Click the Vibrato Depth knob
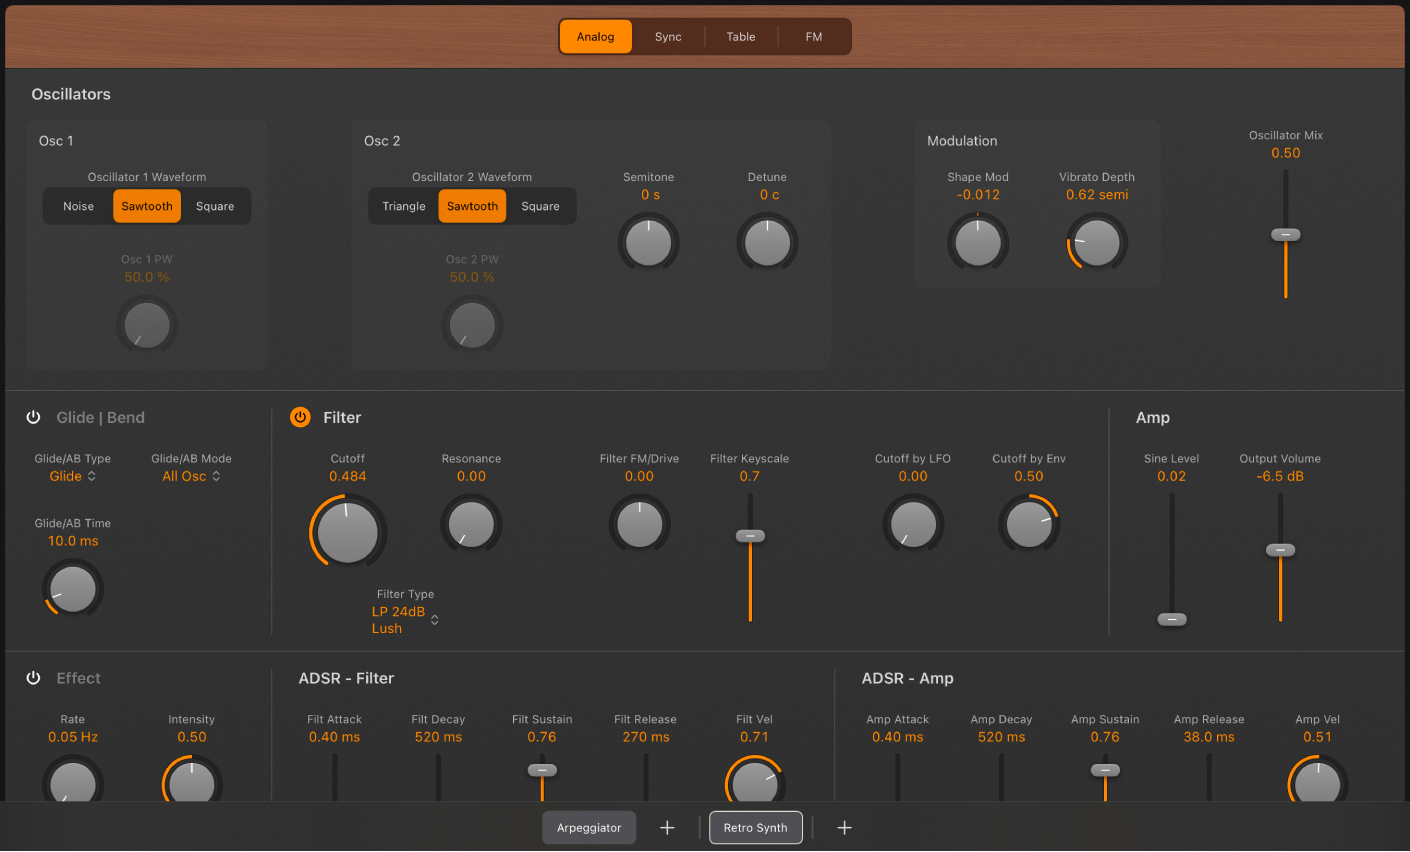 tap(1096, 241)
